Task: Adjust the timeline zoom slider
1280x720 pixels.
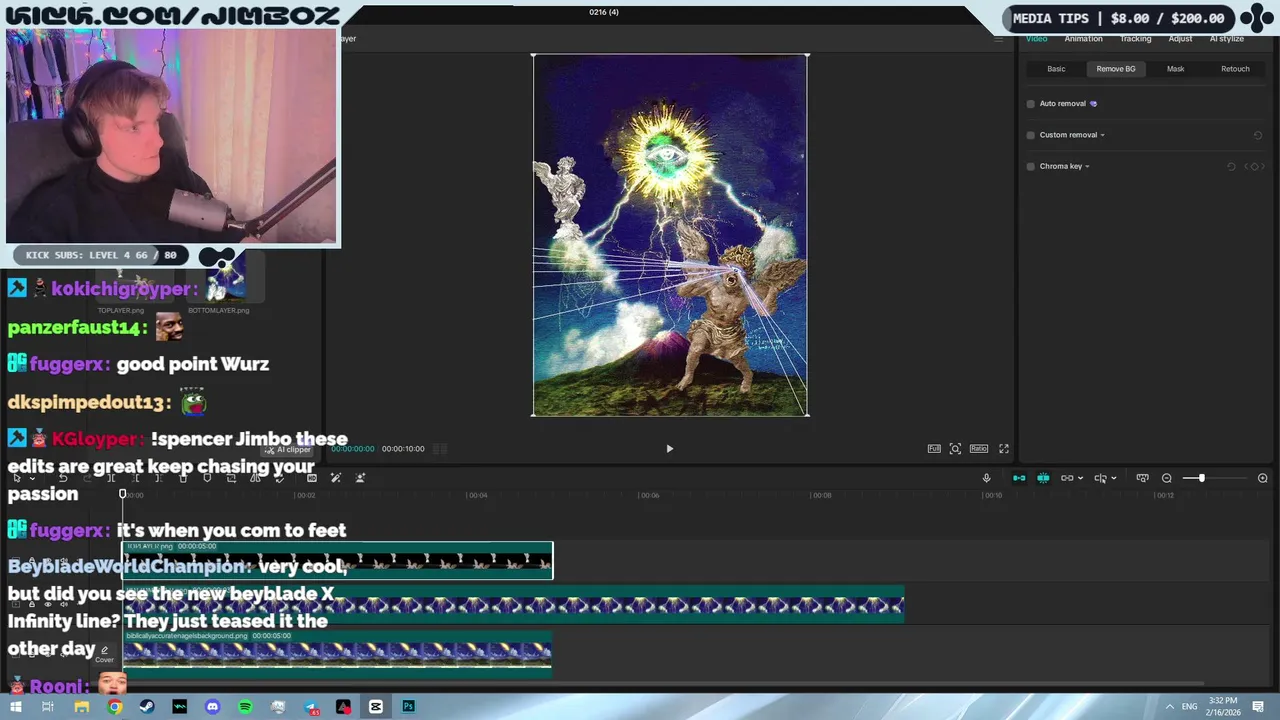Action: coord(1201,478)
